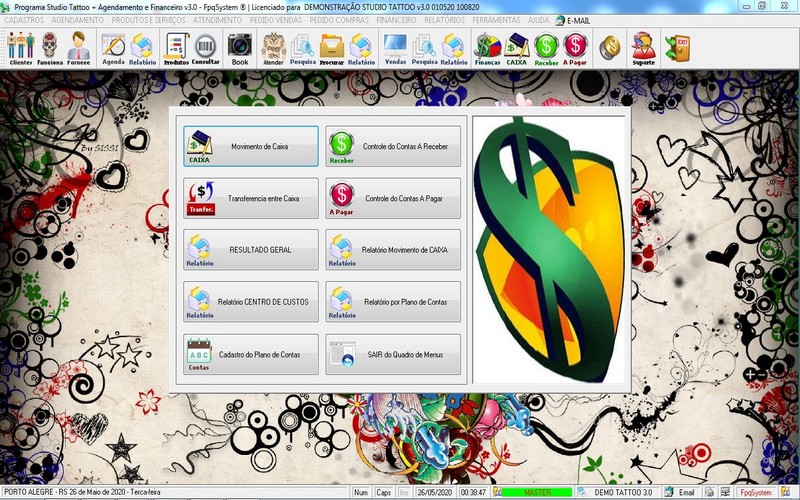The width and height of the screenshot is (800, 500).
Task: Open the CAIXA toolbar icon
Action: click(516, 48)
